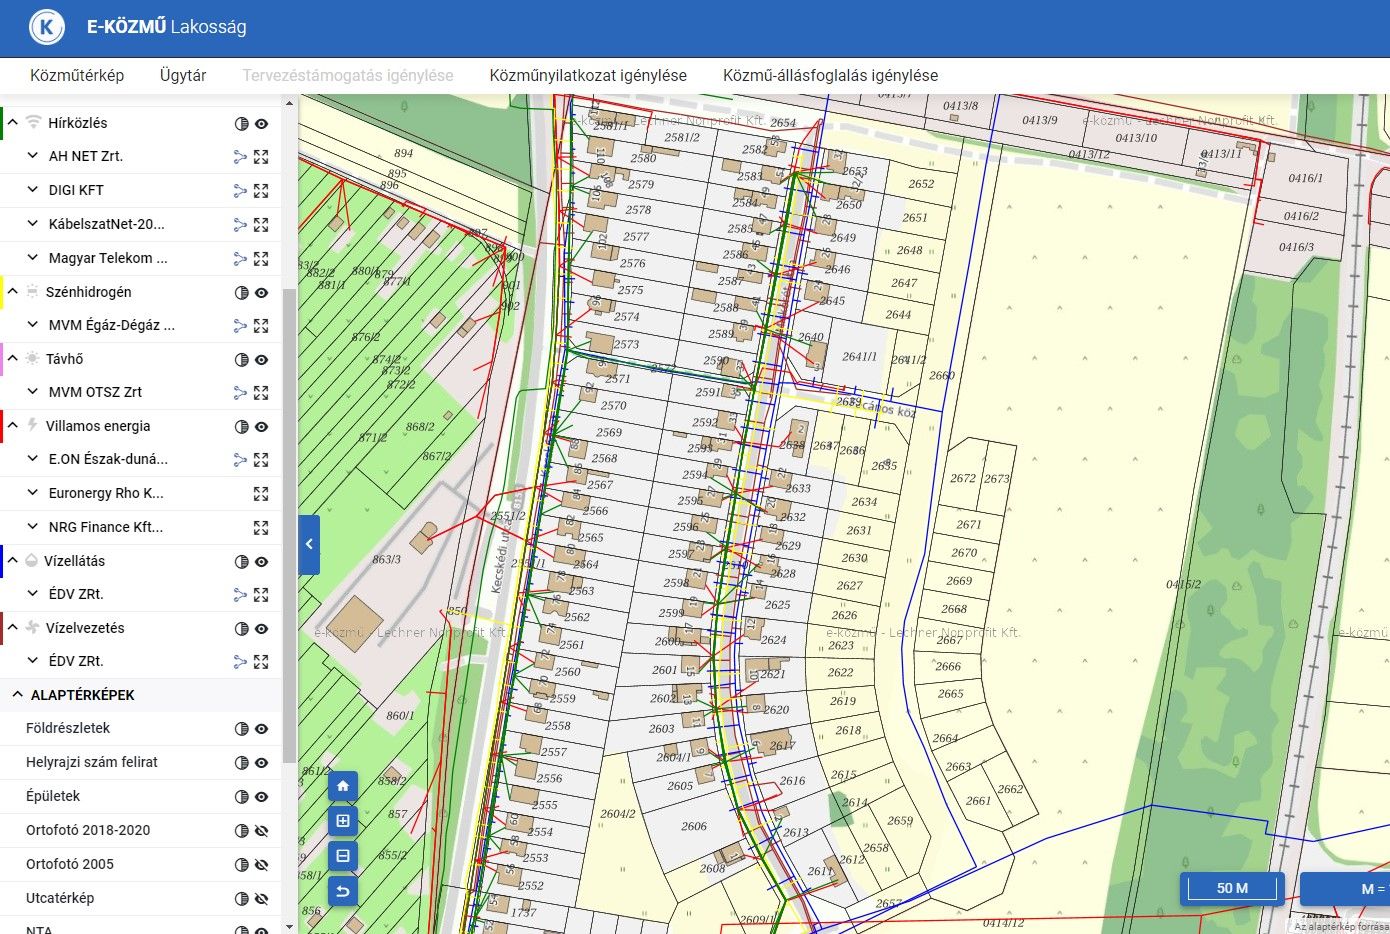Collapse the Villamos energia group
Viewport: 1390px width, 934px height.
[x=13, y=425]
